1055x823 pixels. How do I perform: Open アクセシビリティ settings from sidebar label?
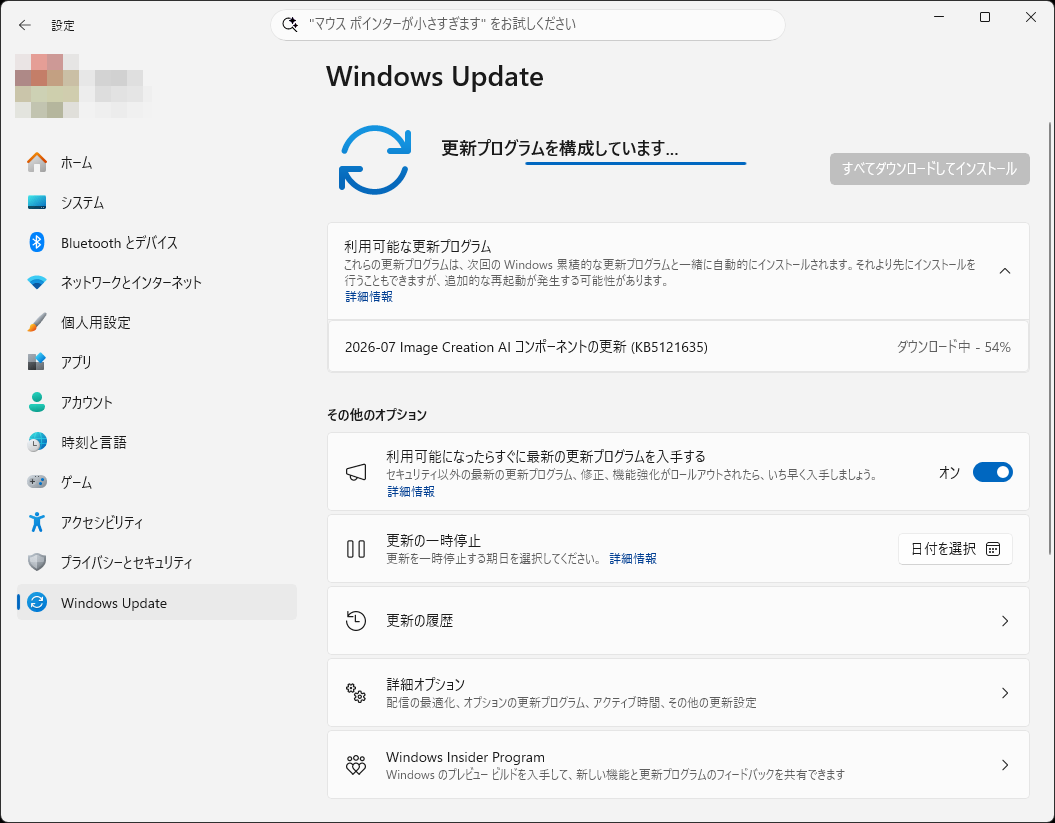click(102, 522)
